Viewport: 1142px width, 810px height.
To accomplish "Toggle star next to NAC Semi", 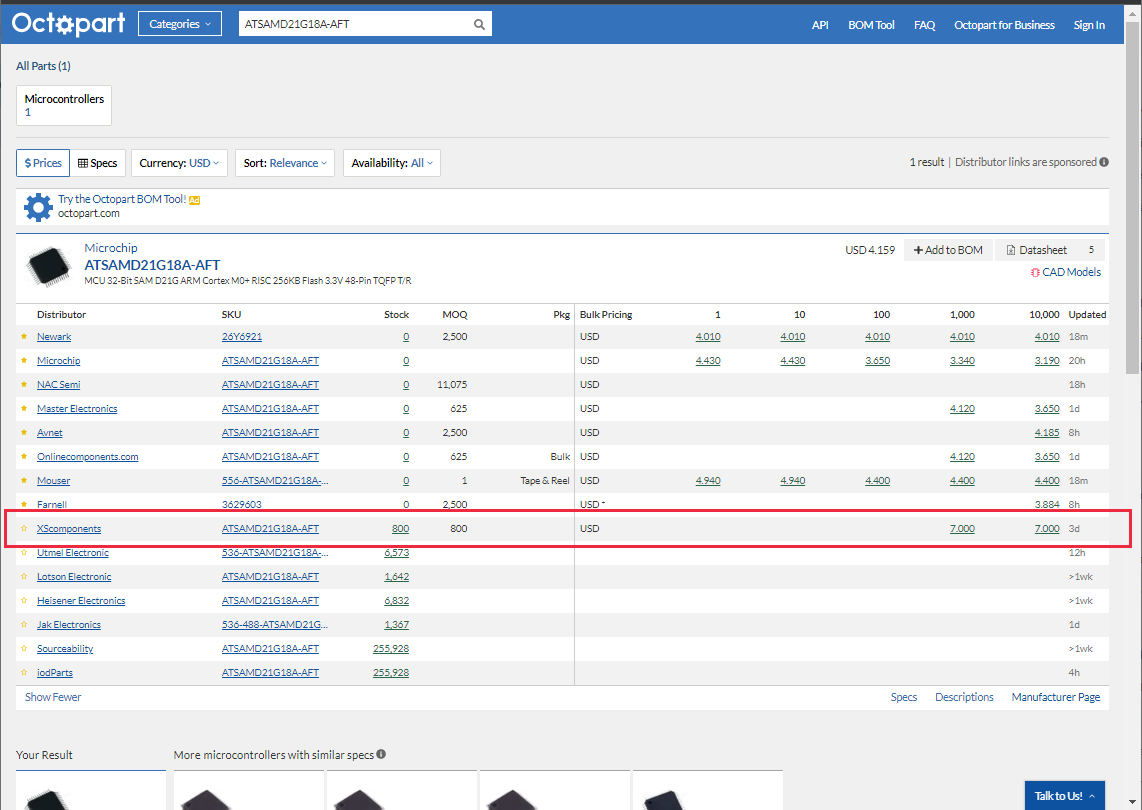I will (24, 385).
